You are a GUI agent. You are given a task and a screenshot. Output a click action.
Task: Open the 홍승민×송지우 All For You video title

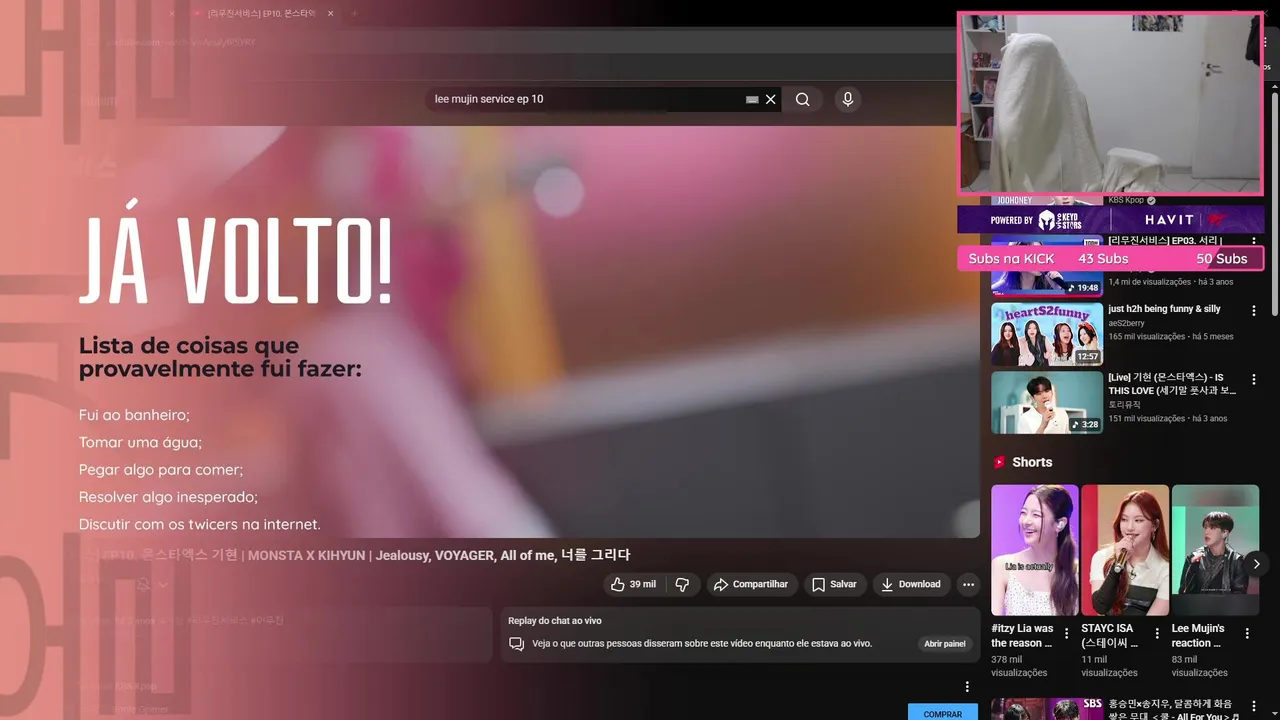click(x=1172, y=710)
